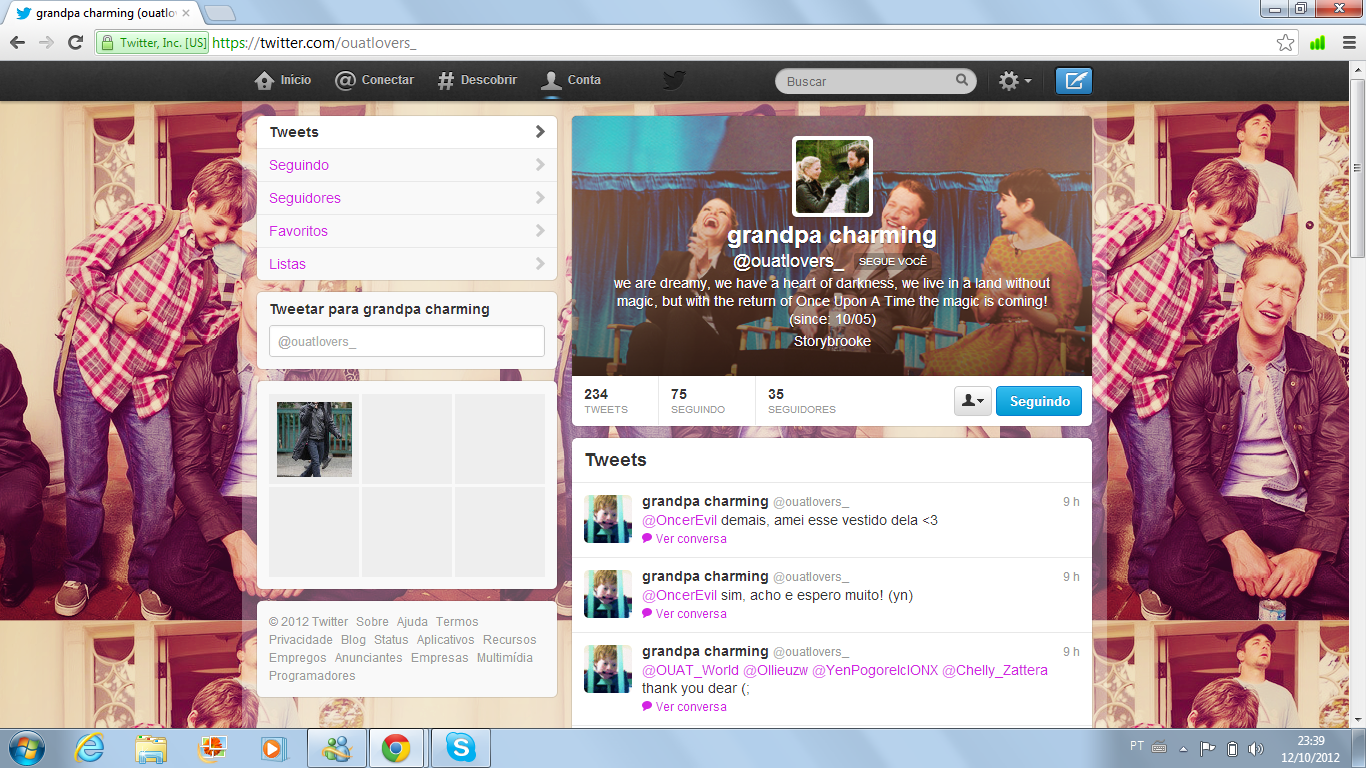
Task: Open the Sobre footer link
Action: pyautogui.click(x=372, y=622)
